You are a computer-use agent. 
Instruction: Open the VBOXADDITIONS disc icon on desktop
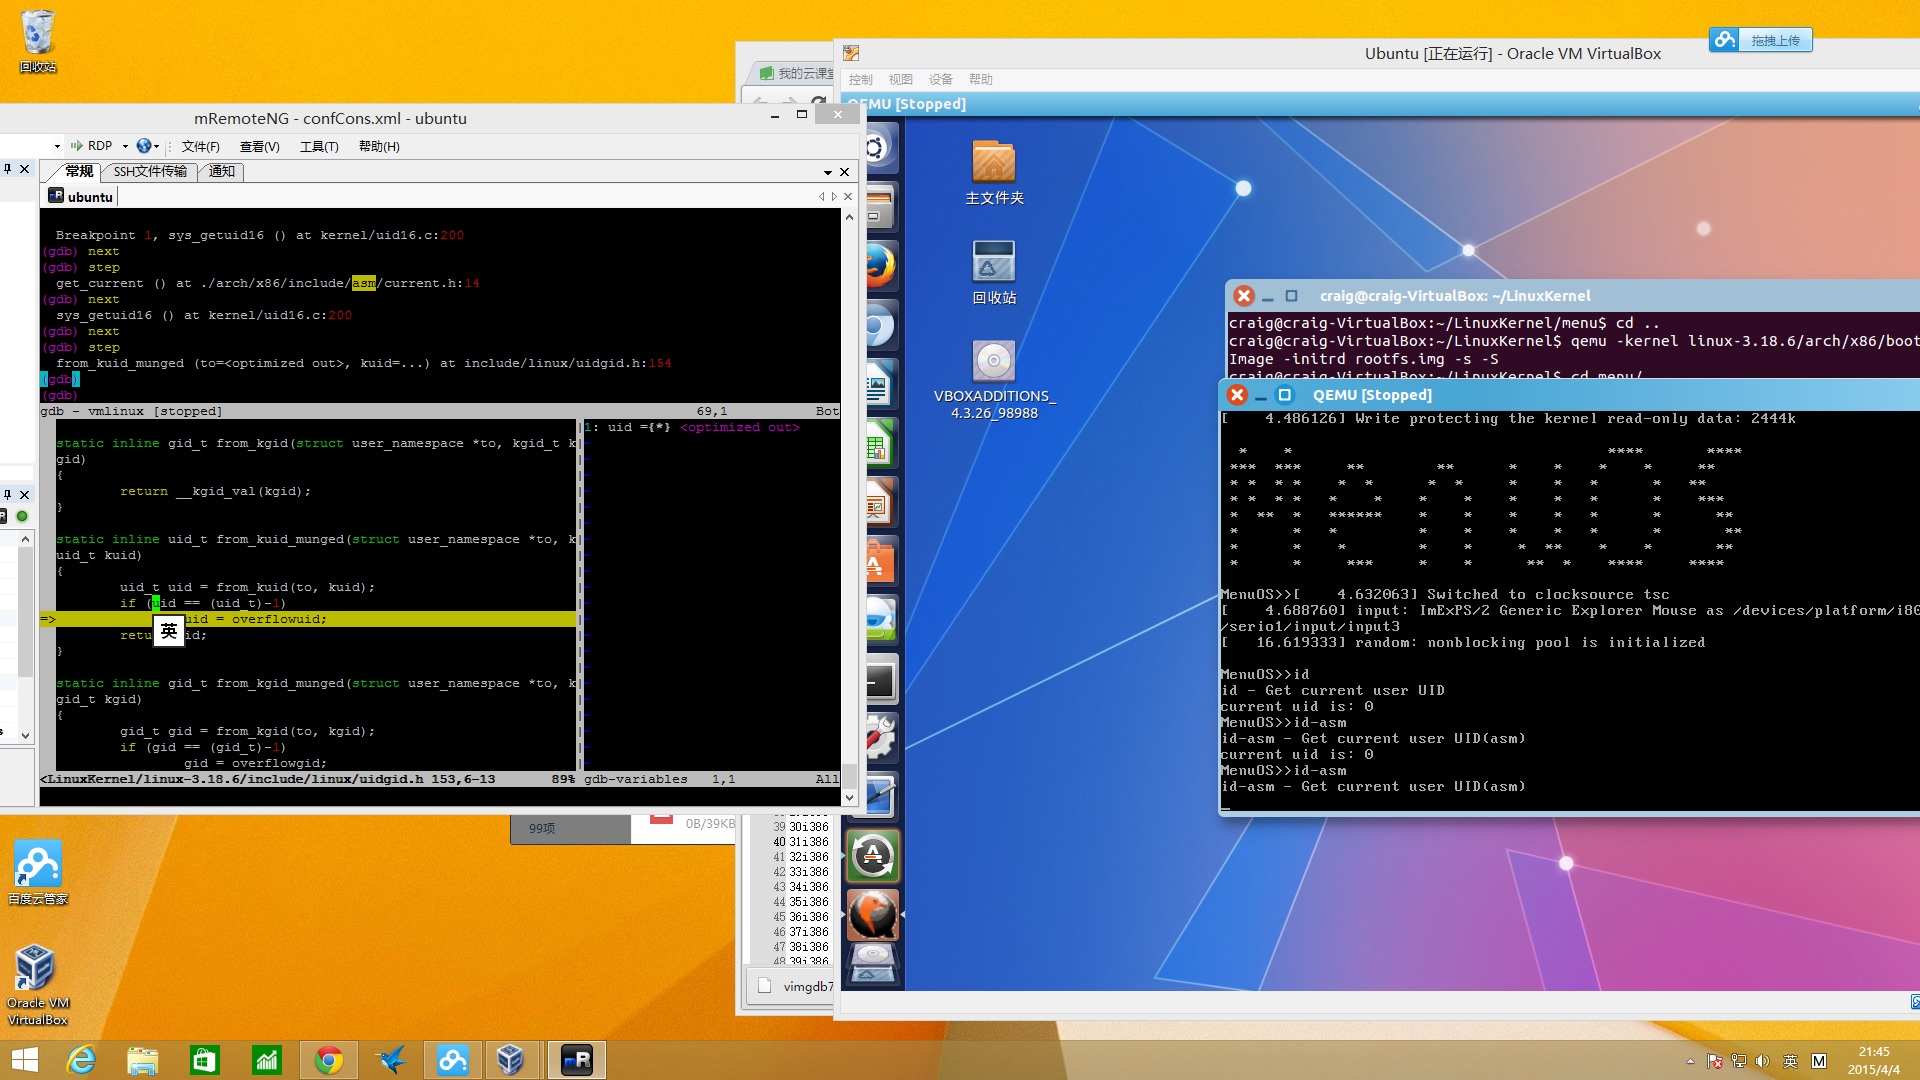[x=994, y=380]
